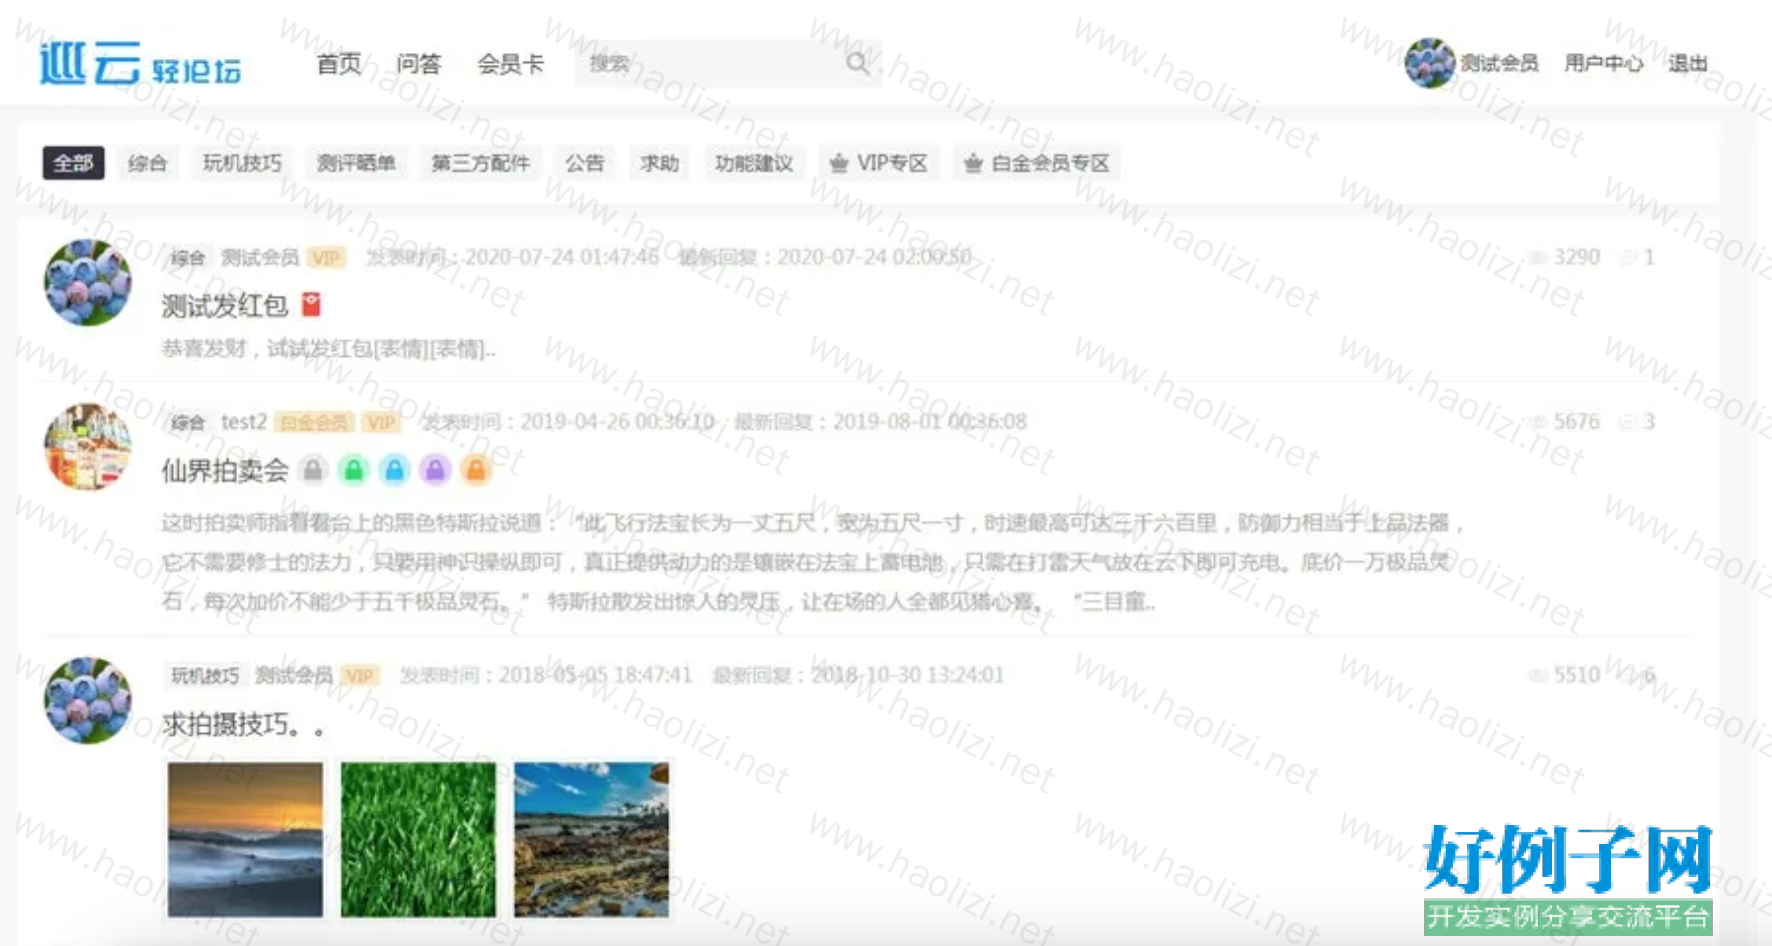Go to 问答 in the top navigation
The width and height of the screenshot is (1772, 946).
pos(418,64)
